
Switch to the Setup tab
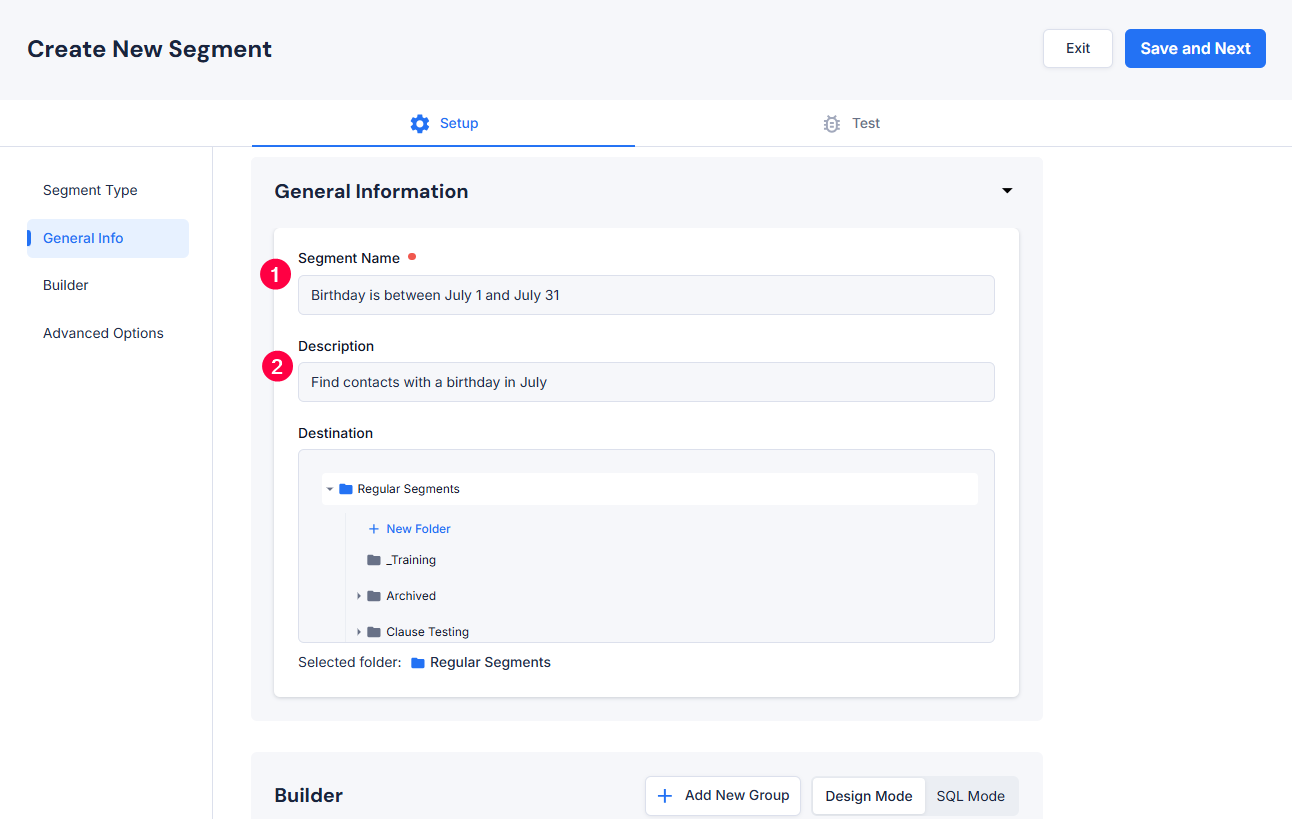[443, 123]
